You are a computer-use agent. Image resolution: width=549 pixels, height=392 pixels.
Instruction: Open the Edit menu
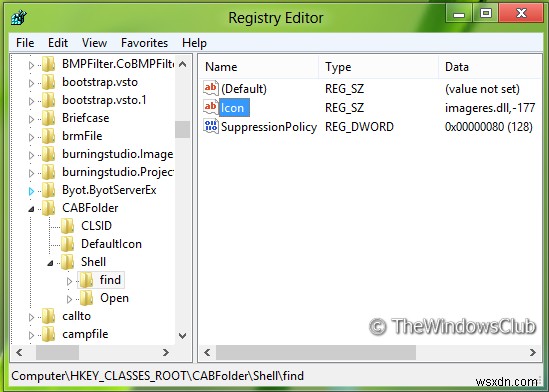pos(58,43)
